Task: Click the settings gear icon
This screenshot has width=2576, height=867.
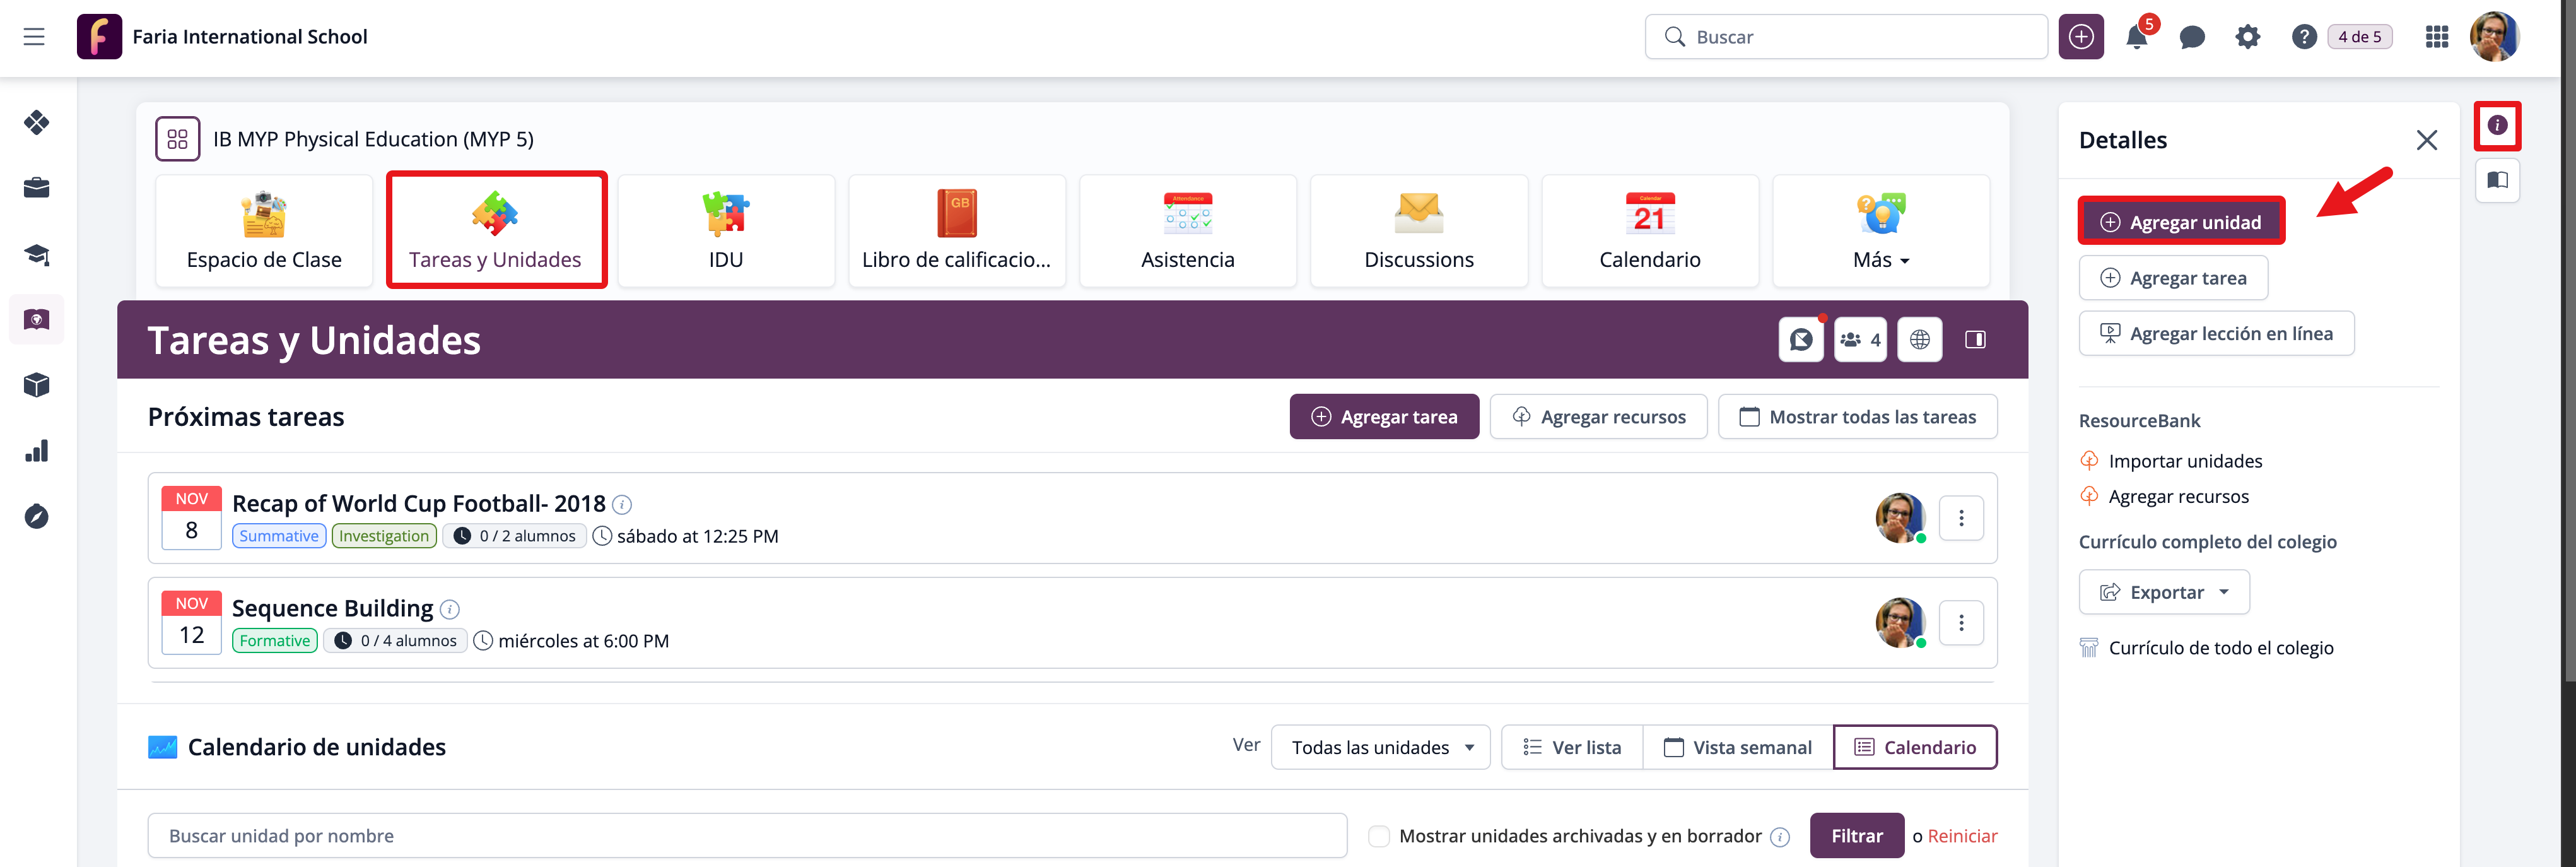Action: pyautogui.click(x=2247, y=38)
